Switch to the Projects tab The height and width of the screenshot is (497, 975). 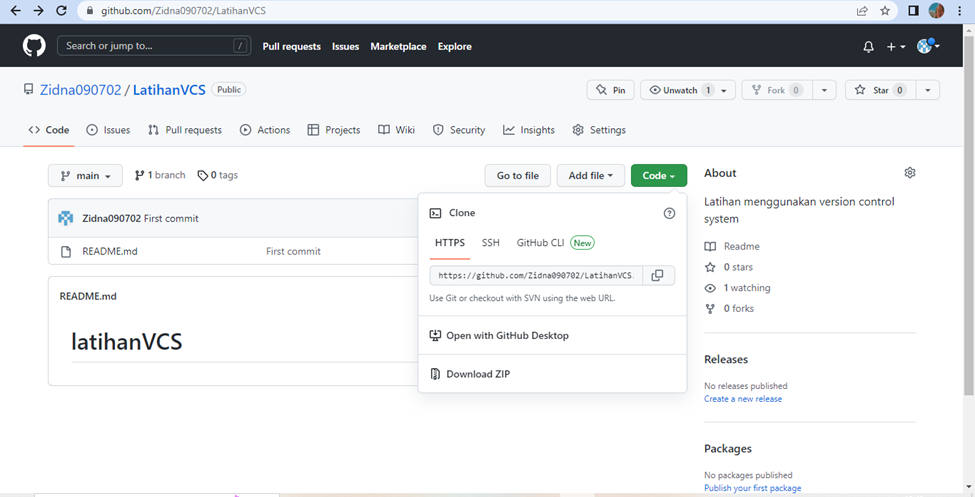tap(334, 130)
